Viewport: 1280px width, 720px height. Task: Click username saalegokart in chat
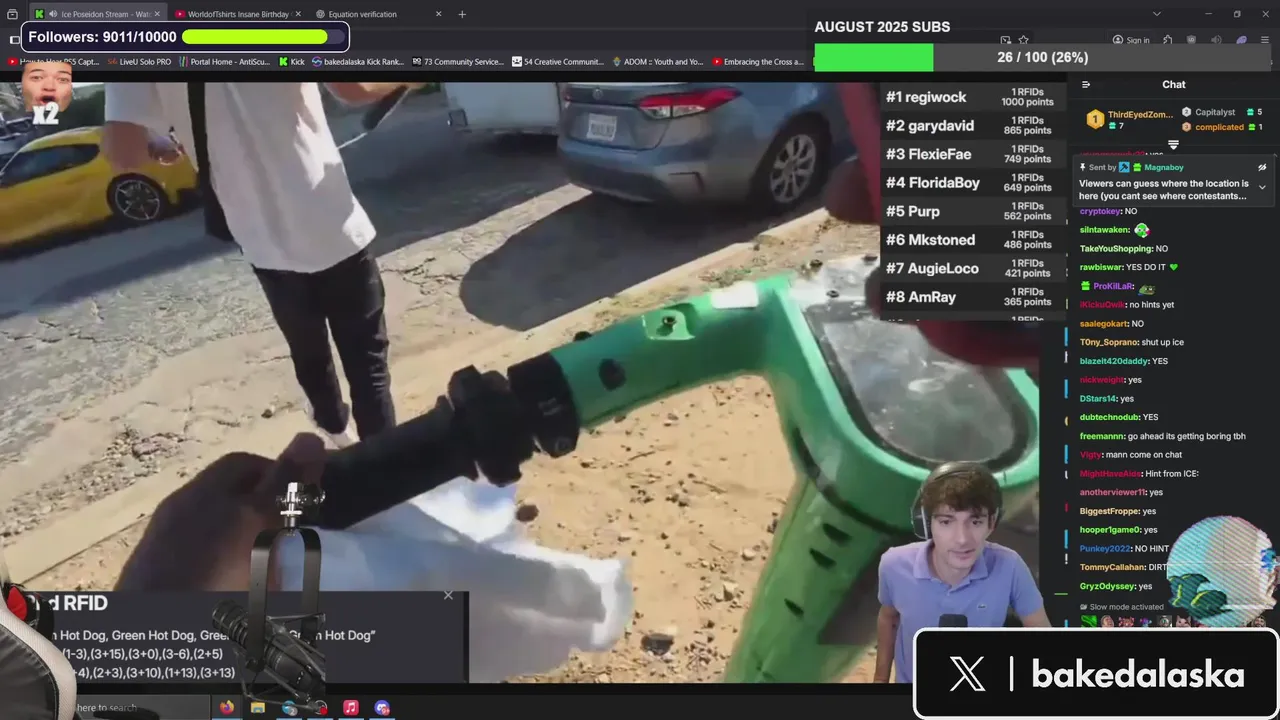coord(1104,324)
